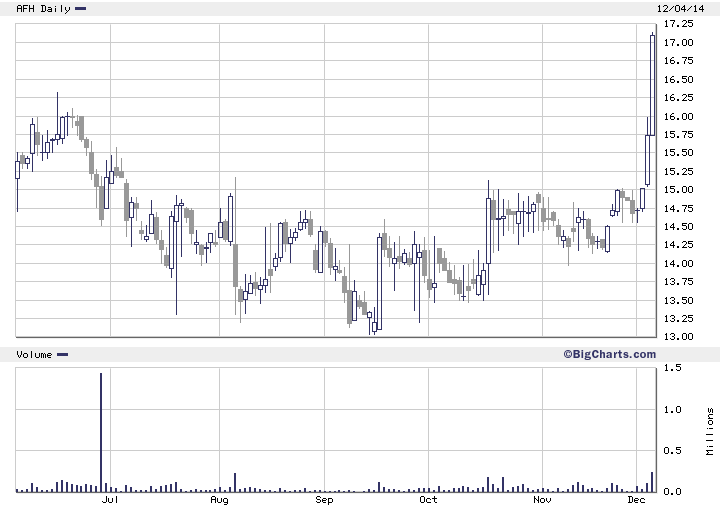The height and width of the screenshot is (510, 720).
Task: Click the 17.00 price axis label
Action: (679, 42)
